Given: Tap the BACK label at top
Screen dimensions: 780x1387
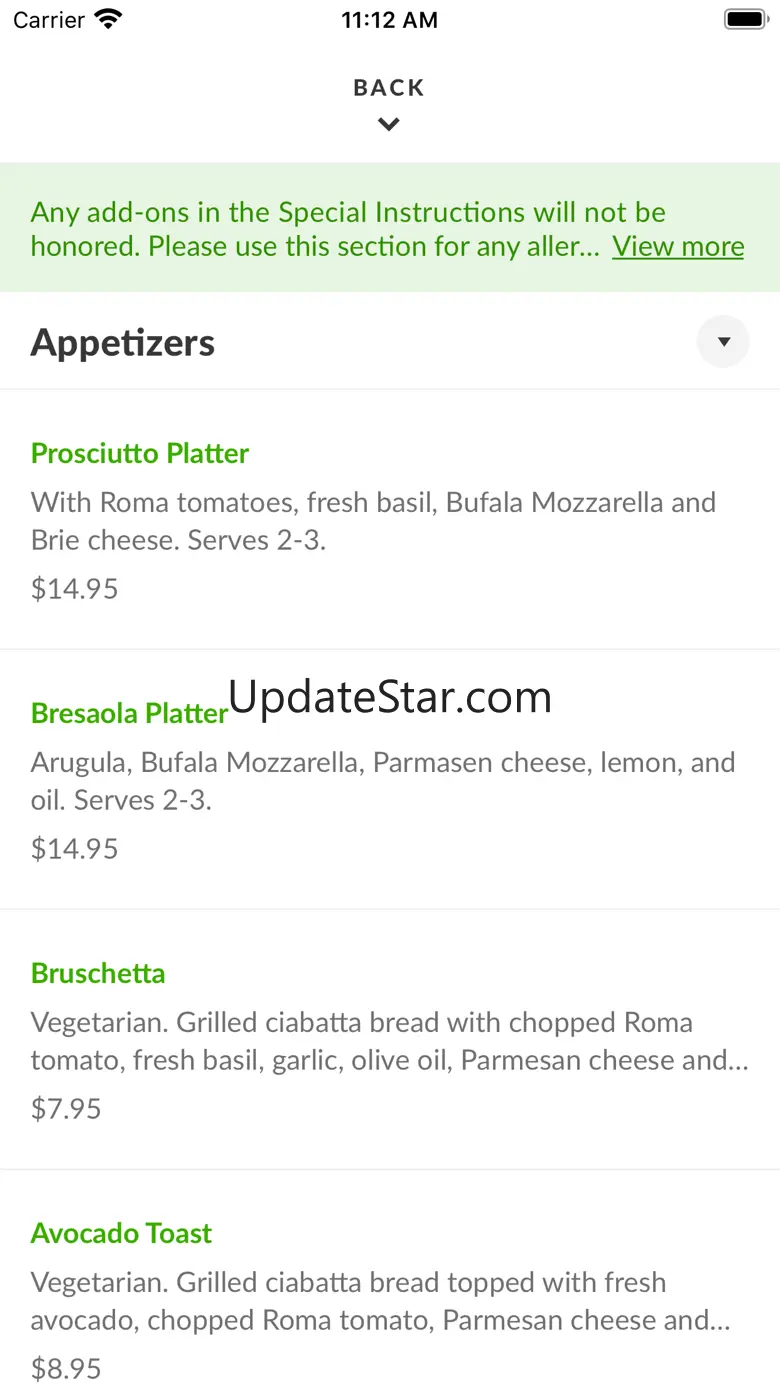Looking at the screenshot, I should [x=389, y=88].
